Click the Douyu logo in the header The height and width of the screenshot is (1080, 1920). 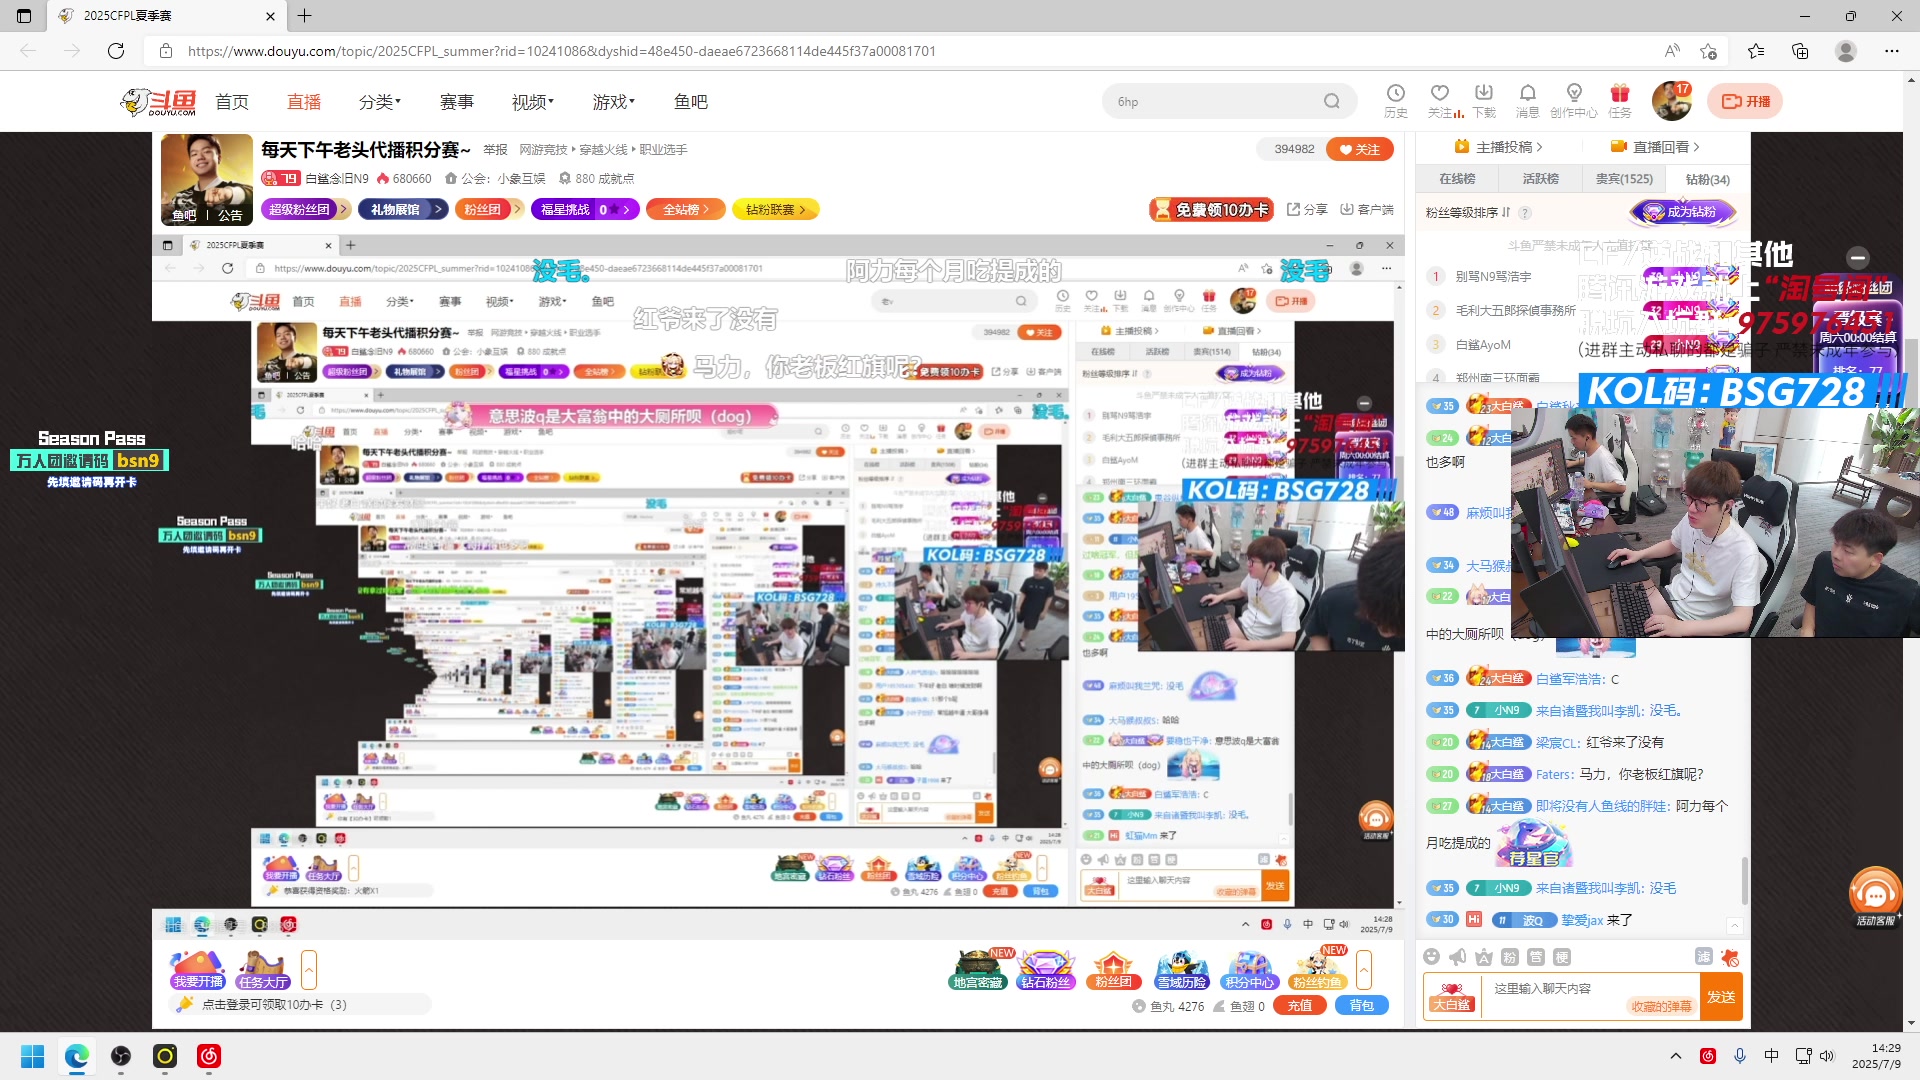159,102
